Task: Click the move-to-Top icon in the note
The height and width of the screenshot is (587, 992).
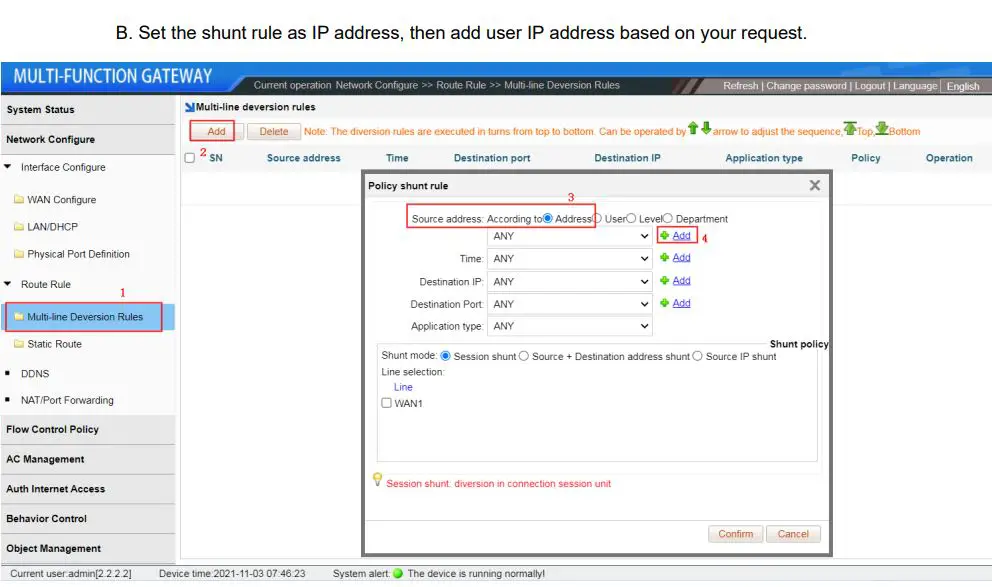Action: [x=850, y=128]
